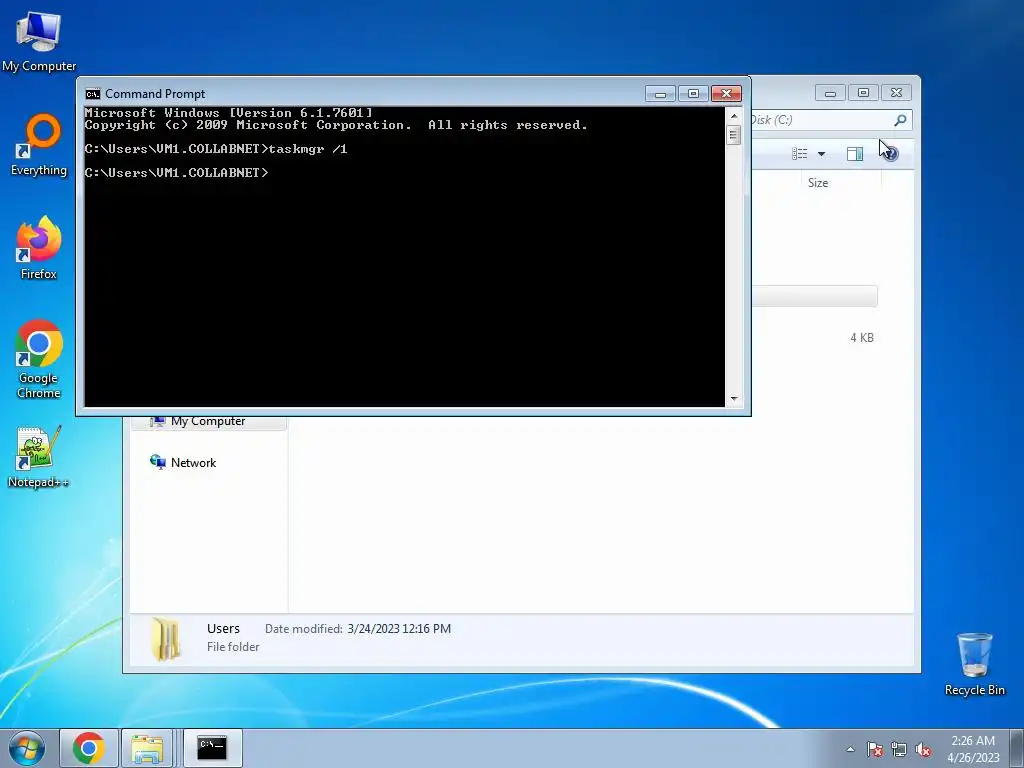Open Explorer view options dropdown arrow
The height and width of the screenshot is (768, 1024).
(822, 154)
